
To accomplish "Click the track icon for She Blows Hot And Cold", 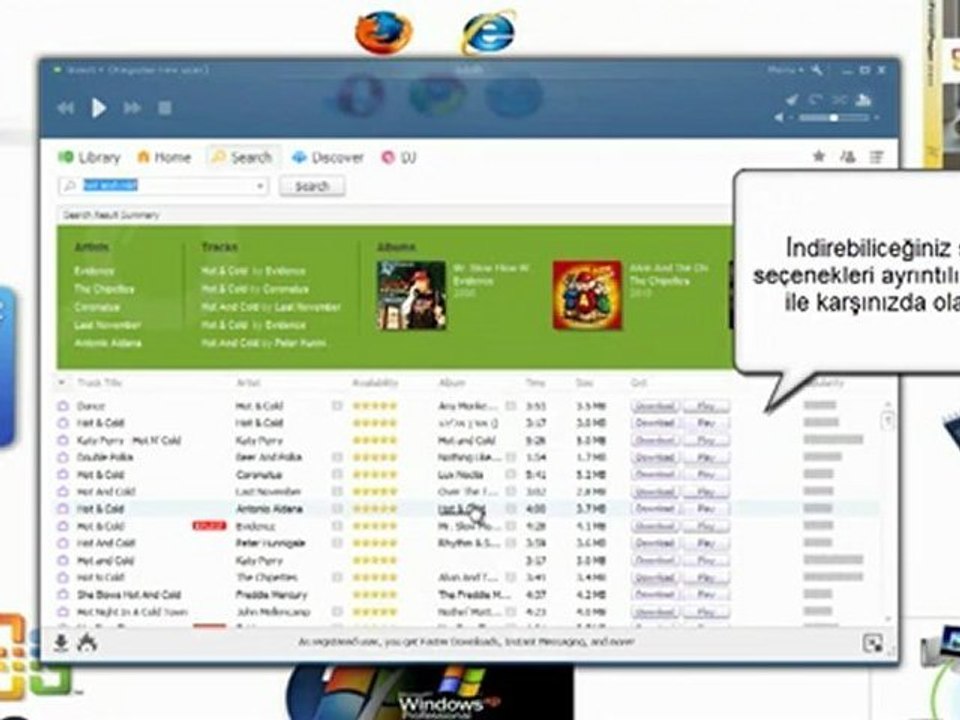I will 63,594.
